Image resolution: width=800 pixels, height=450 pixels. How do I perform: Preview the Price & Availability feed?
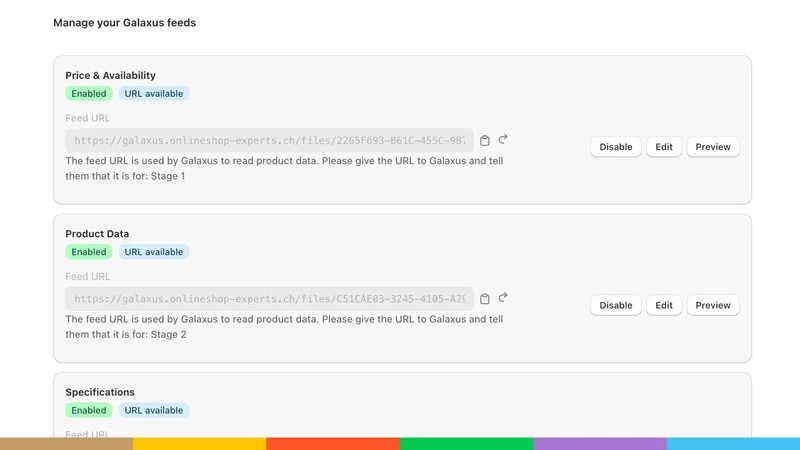pyautogui.click(x=713, y=147)
